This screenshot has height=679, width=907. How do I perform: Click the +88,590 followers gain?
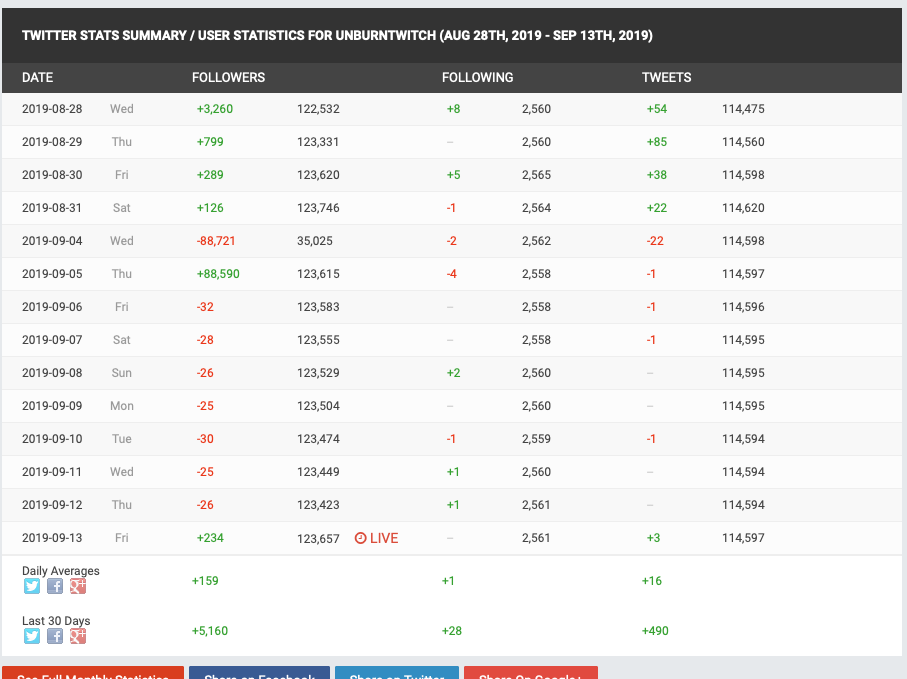pos(218,274)
